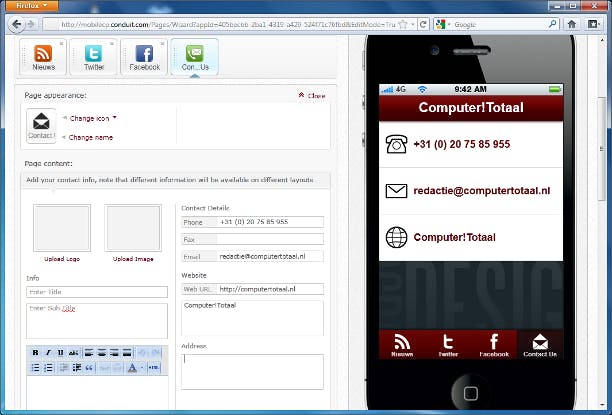Click the Contact envelope icon preview

pos(41,126)
